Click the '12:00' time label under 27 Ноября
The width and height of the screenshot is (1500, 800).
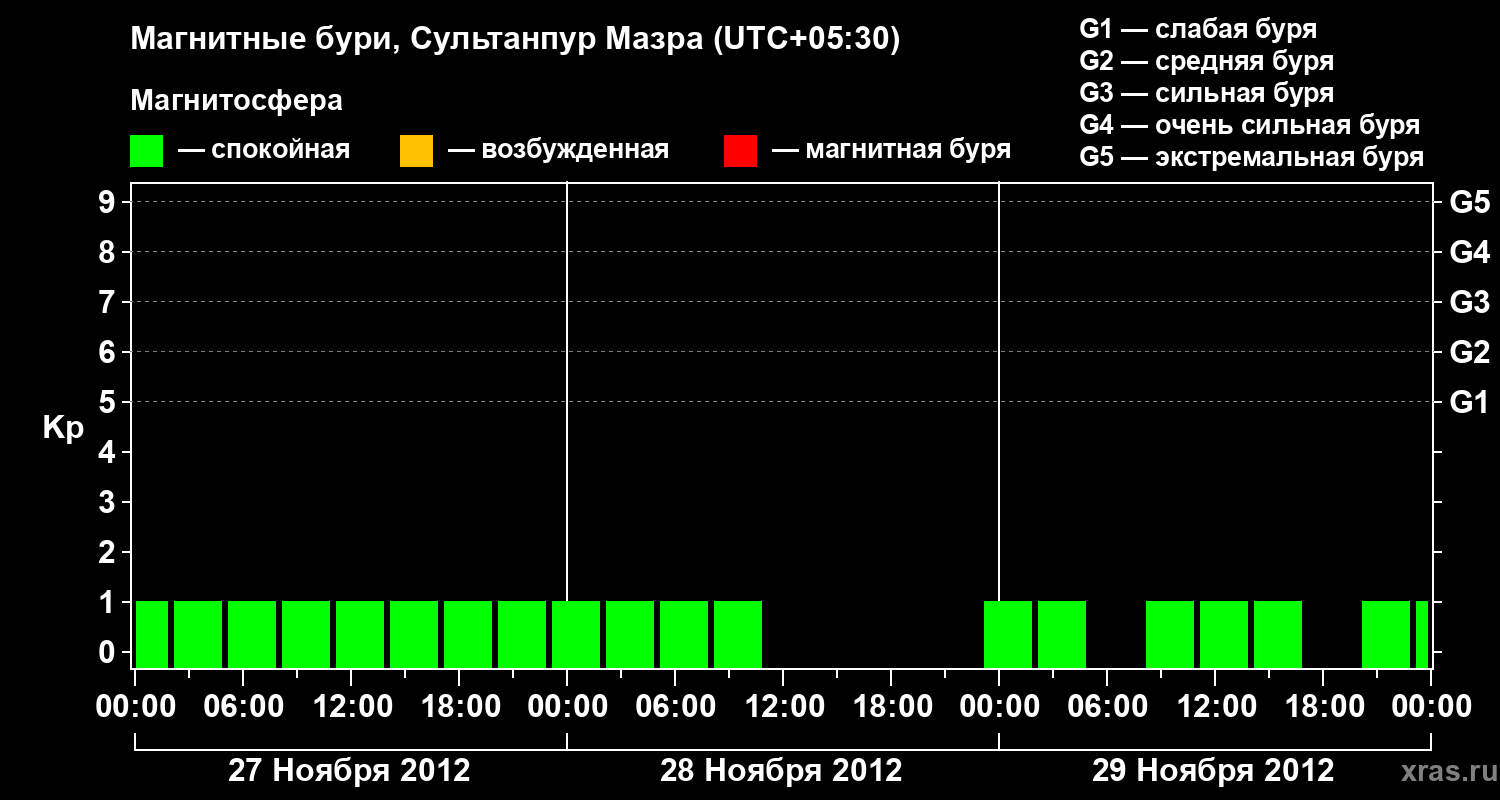click(x=351, y=706)
